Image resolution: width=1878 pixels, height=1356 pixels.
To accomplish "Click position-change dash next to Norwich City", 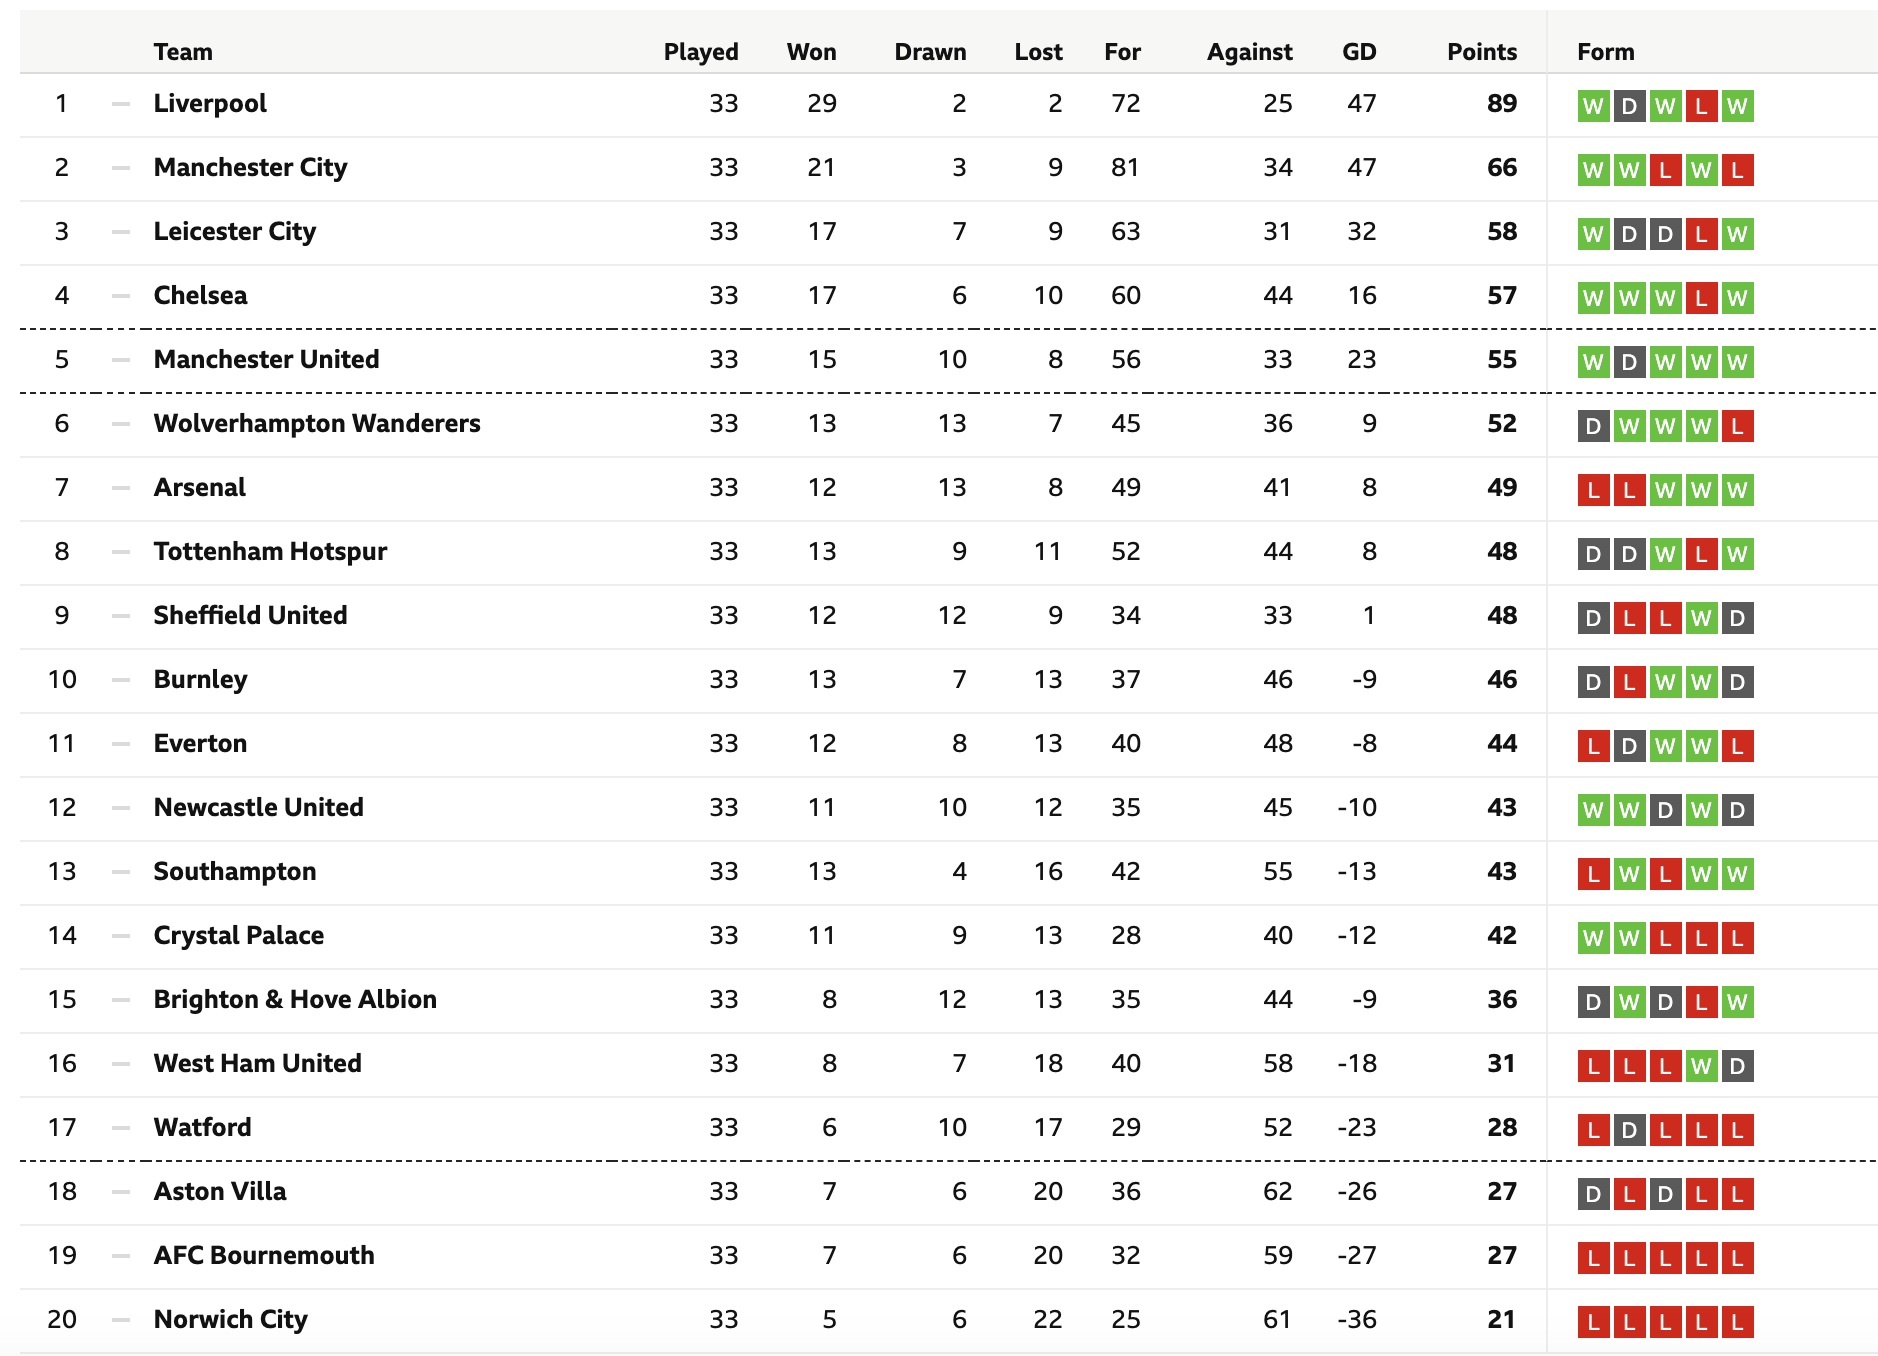I will pos(121,1320).
